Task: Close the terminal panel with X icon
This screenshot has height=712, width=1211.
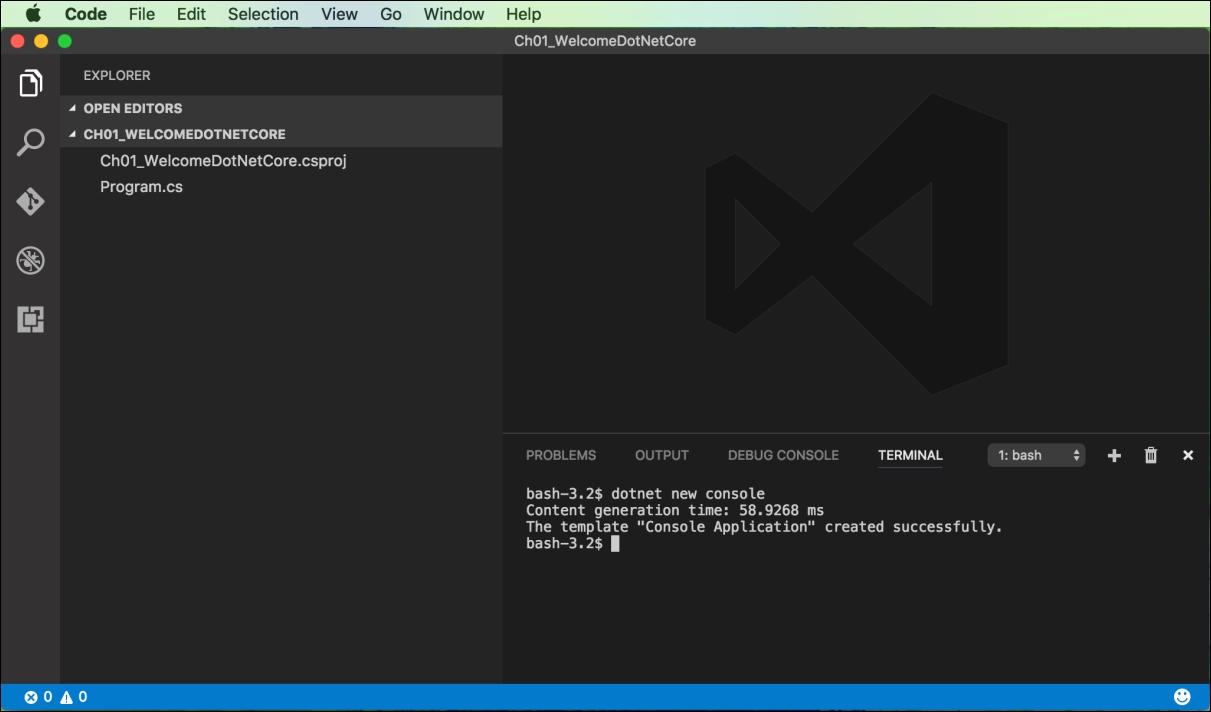Action: [1188, 455]
